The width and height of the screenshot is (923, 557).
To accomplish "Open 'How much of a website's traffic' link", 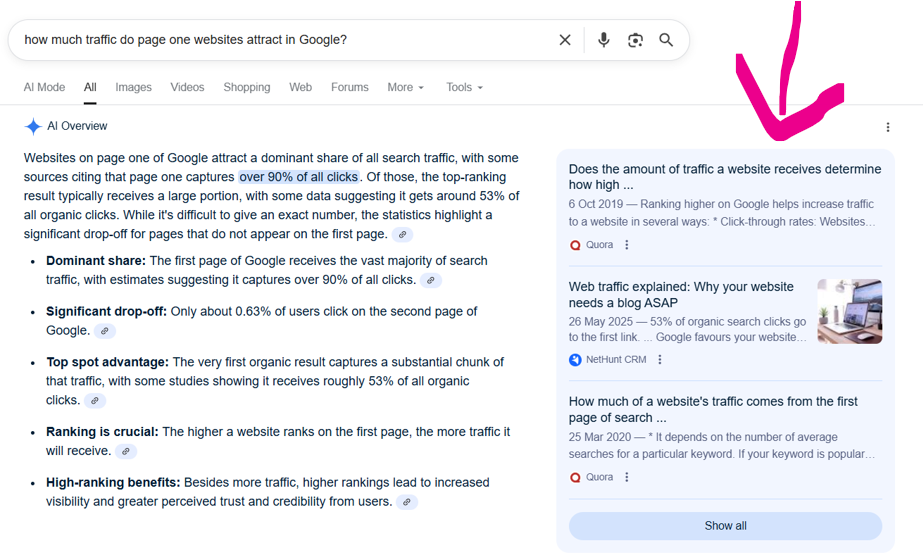I will (x=713, y=410).
